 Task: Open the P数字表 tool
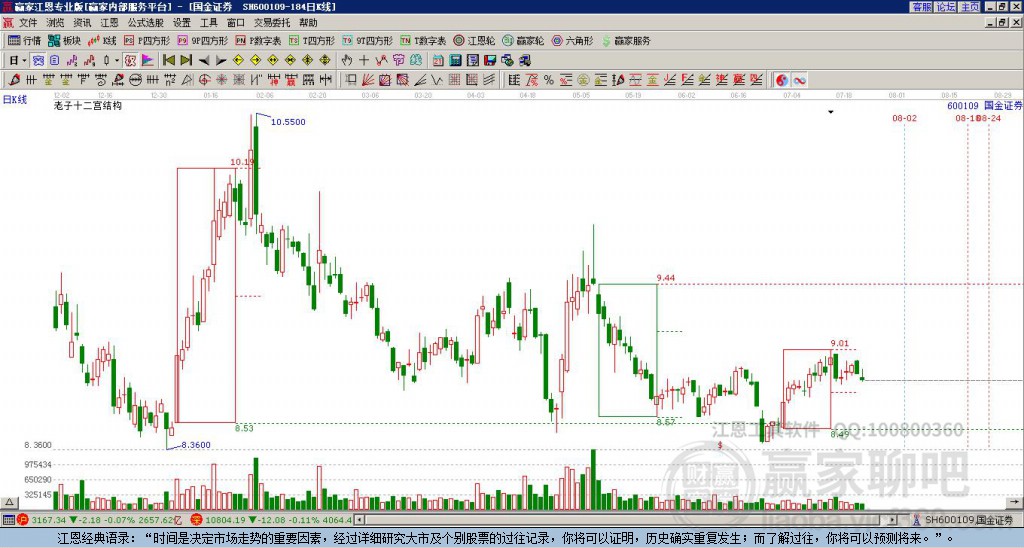(x=258, y=40)
